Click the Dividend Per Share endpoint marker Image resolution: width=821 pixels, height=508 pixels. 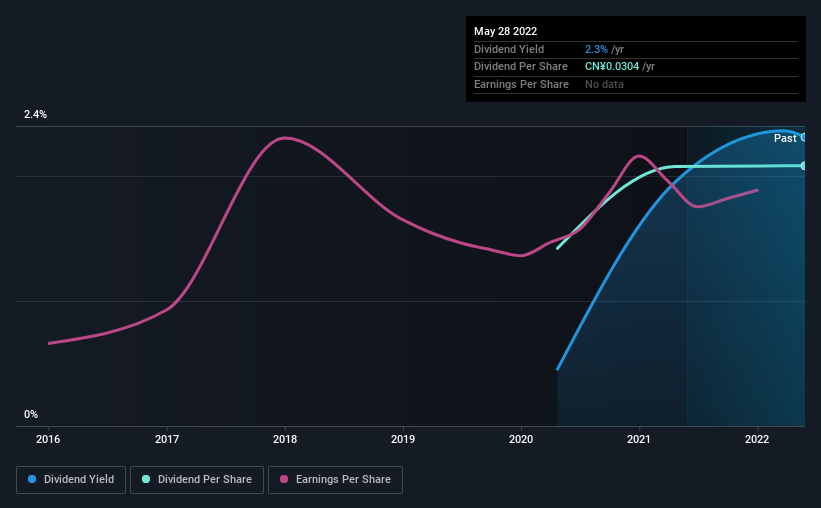tap(804, 165)
